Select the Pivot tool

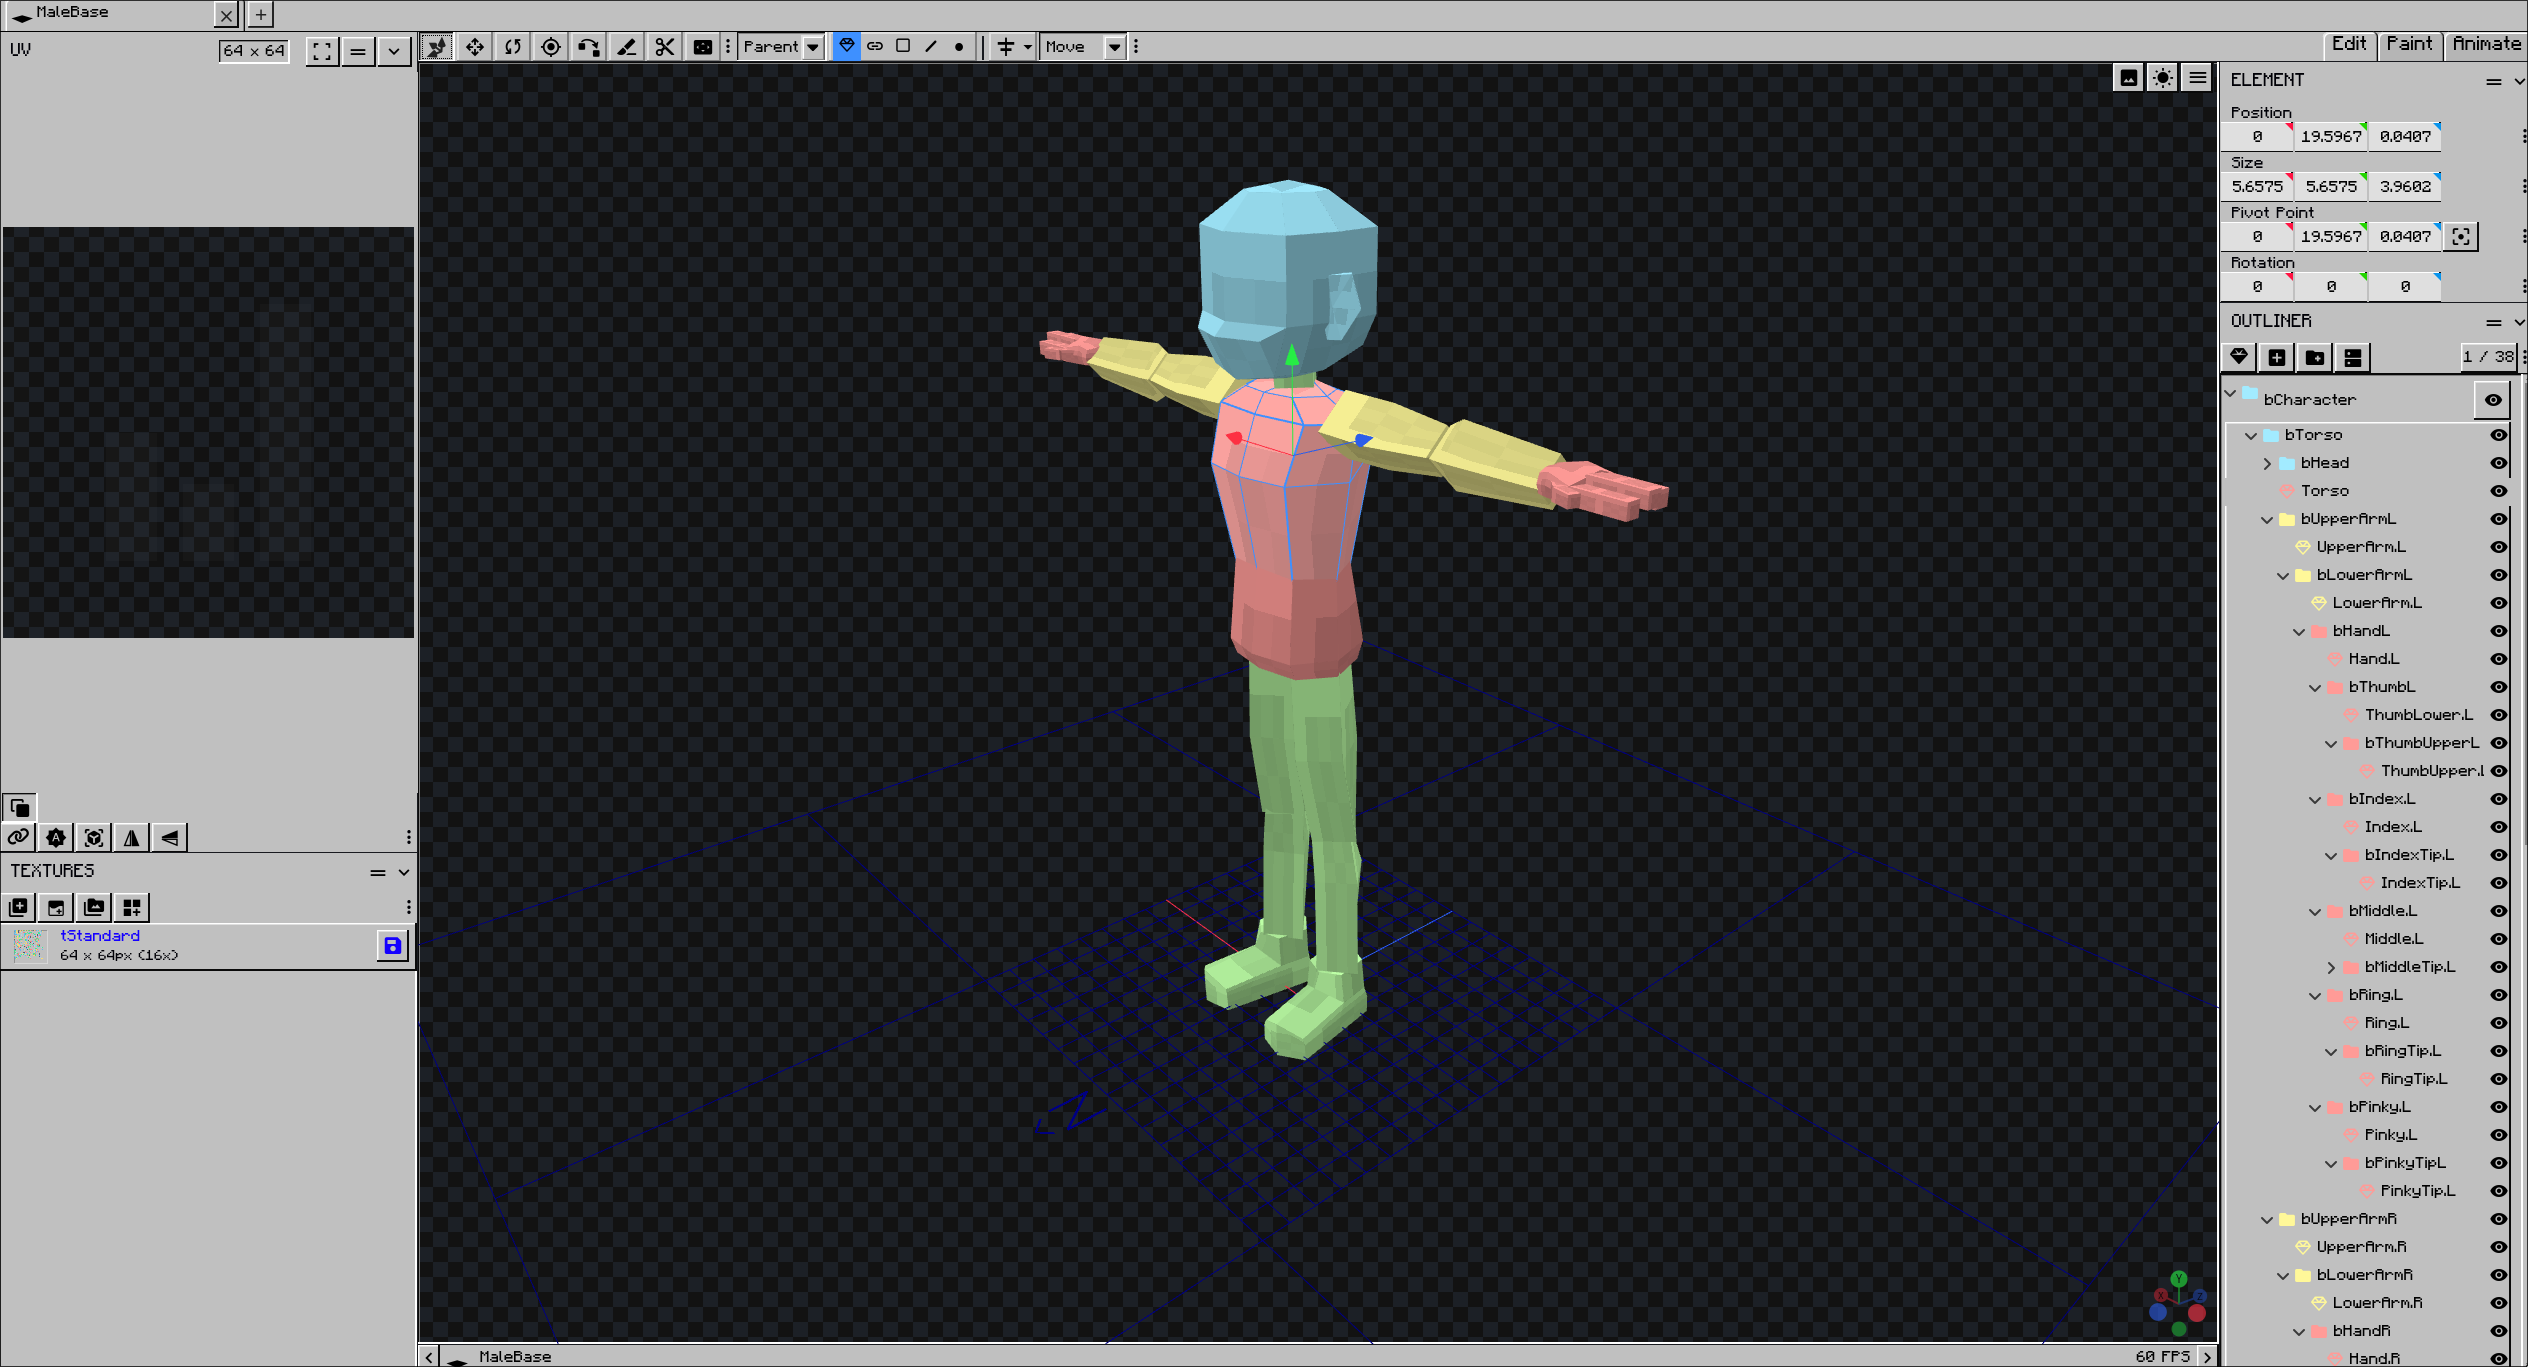tap(551, 47)
